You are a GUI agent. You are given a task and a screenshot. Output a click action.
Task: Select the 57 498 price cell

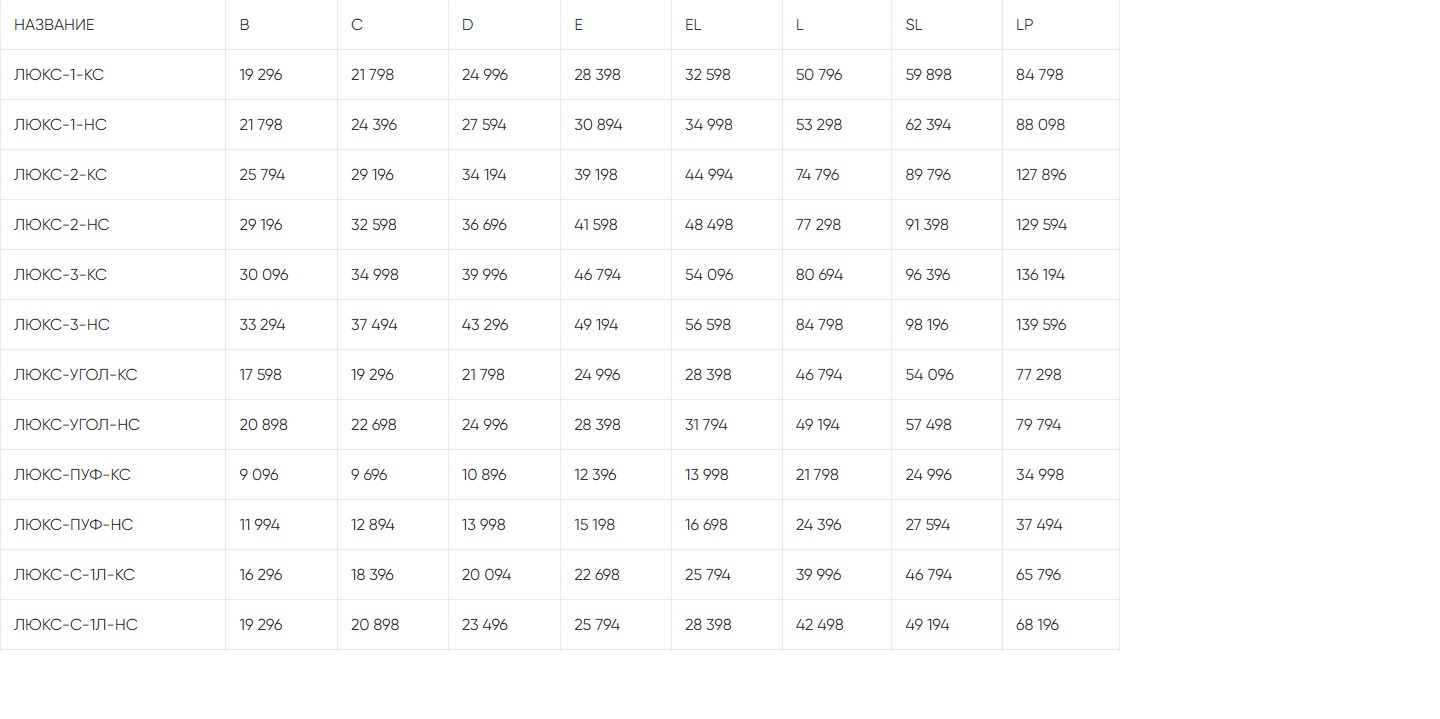click(928, 425)
